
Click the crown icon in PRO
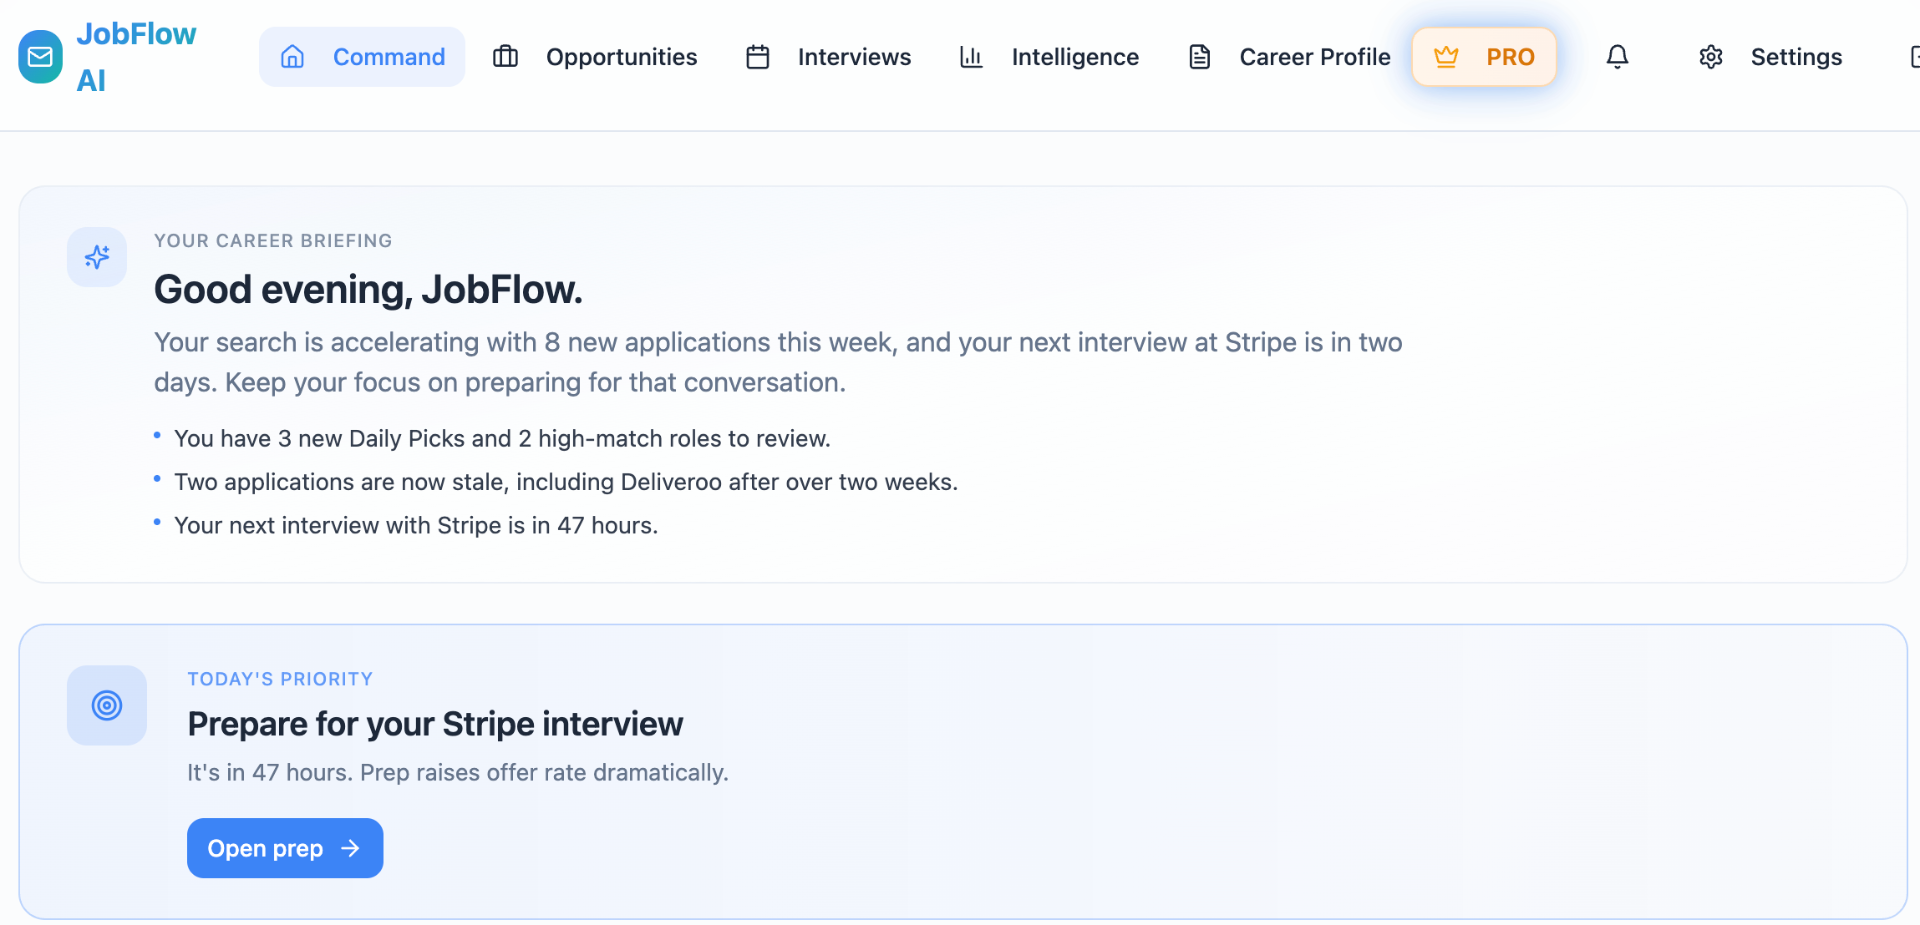pyautogui.click(x=1446, y=57)
